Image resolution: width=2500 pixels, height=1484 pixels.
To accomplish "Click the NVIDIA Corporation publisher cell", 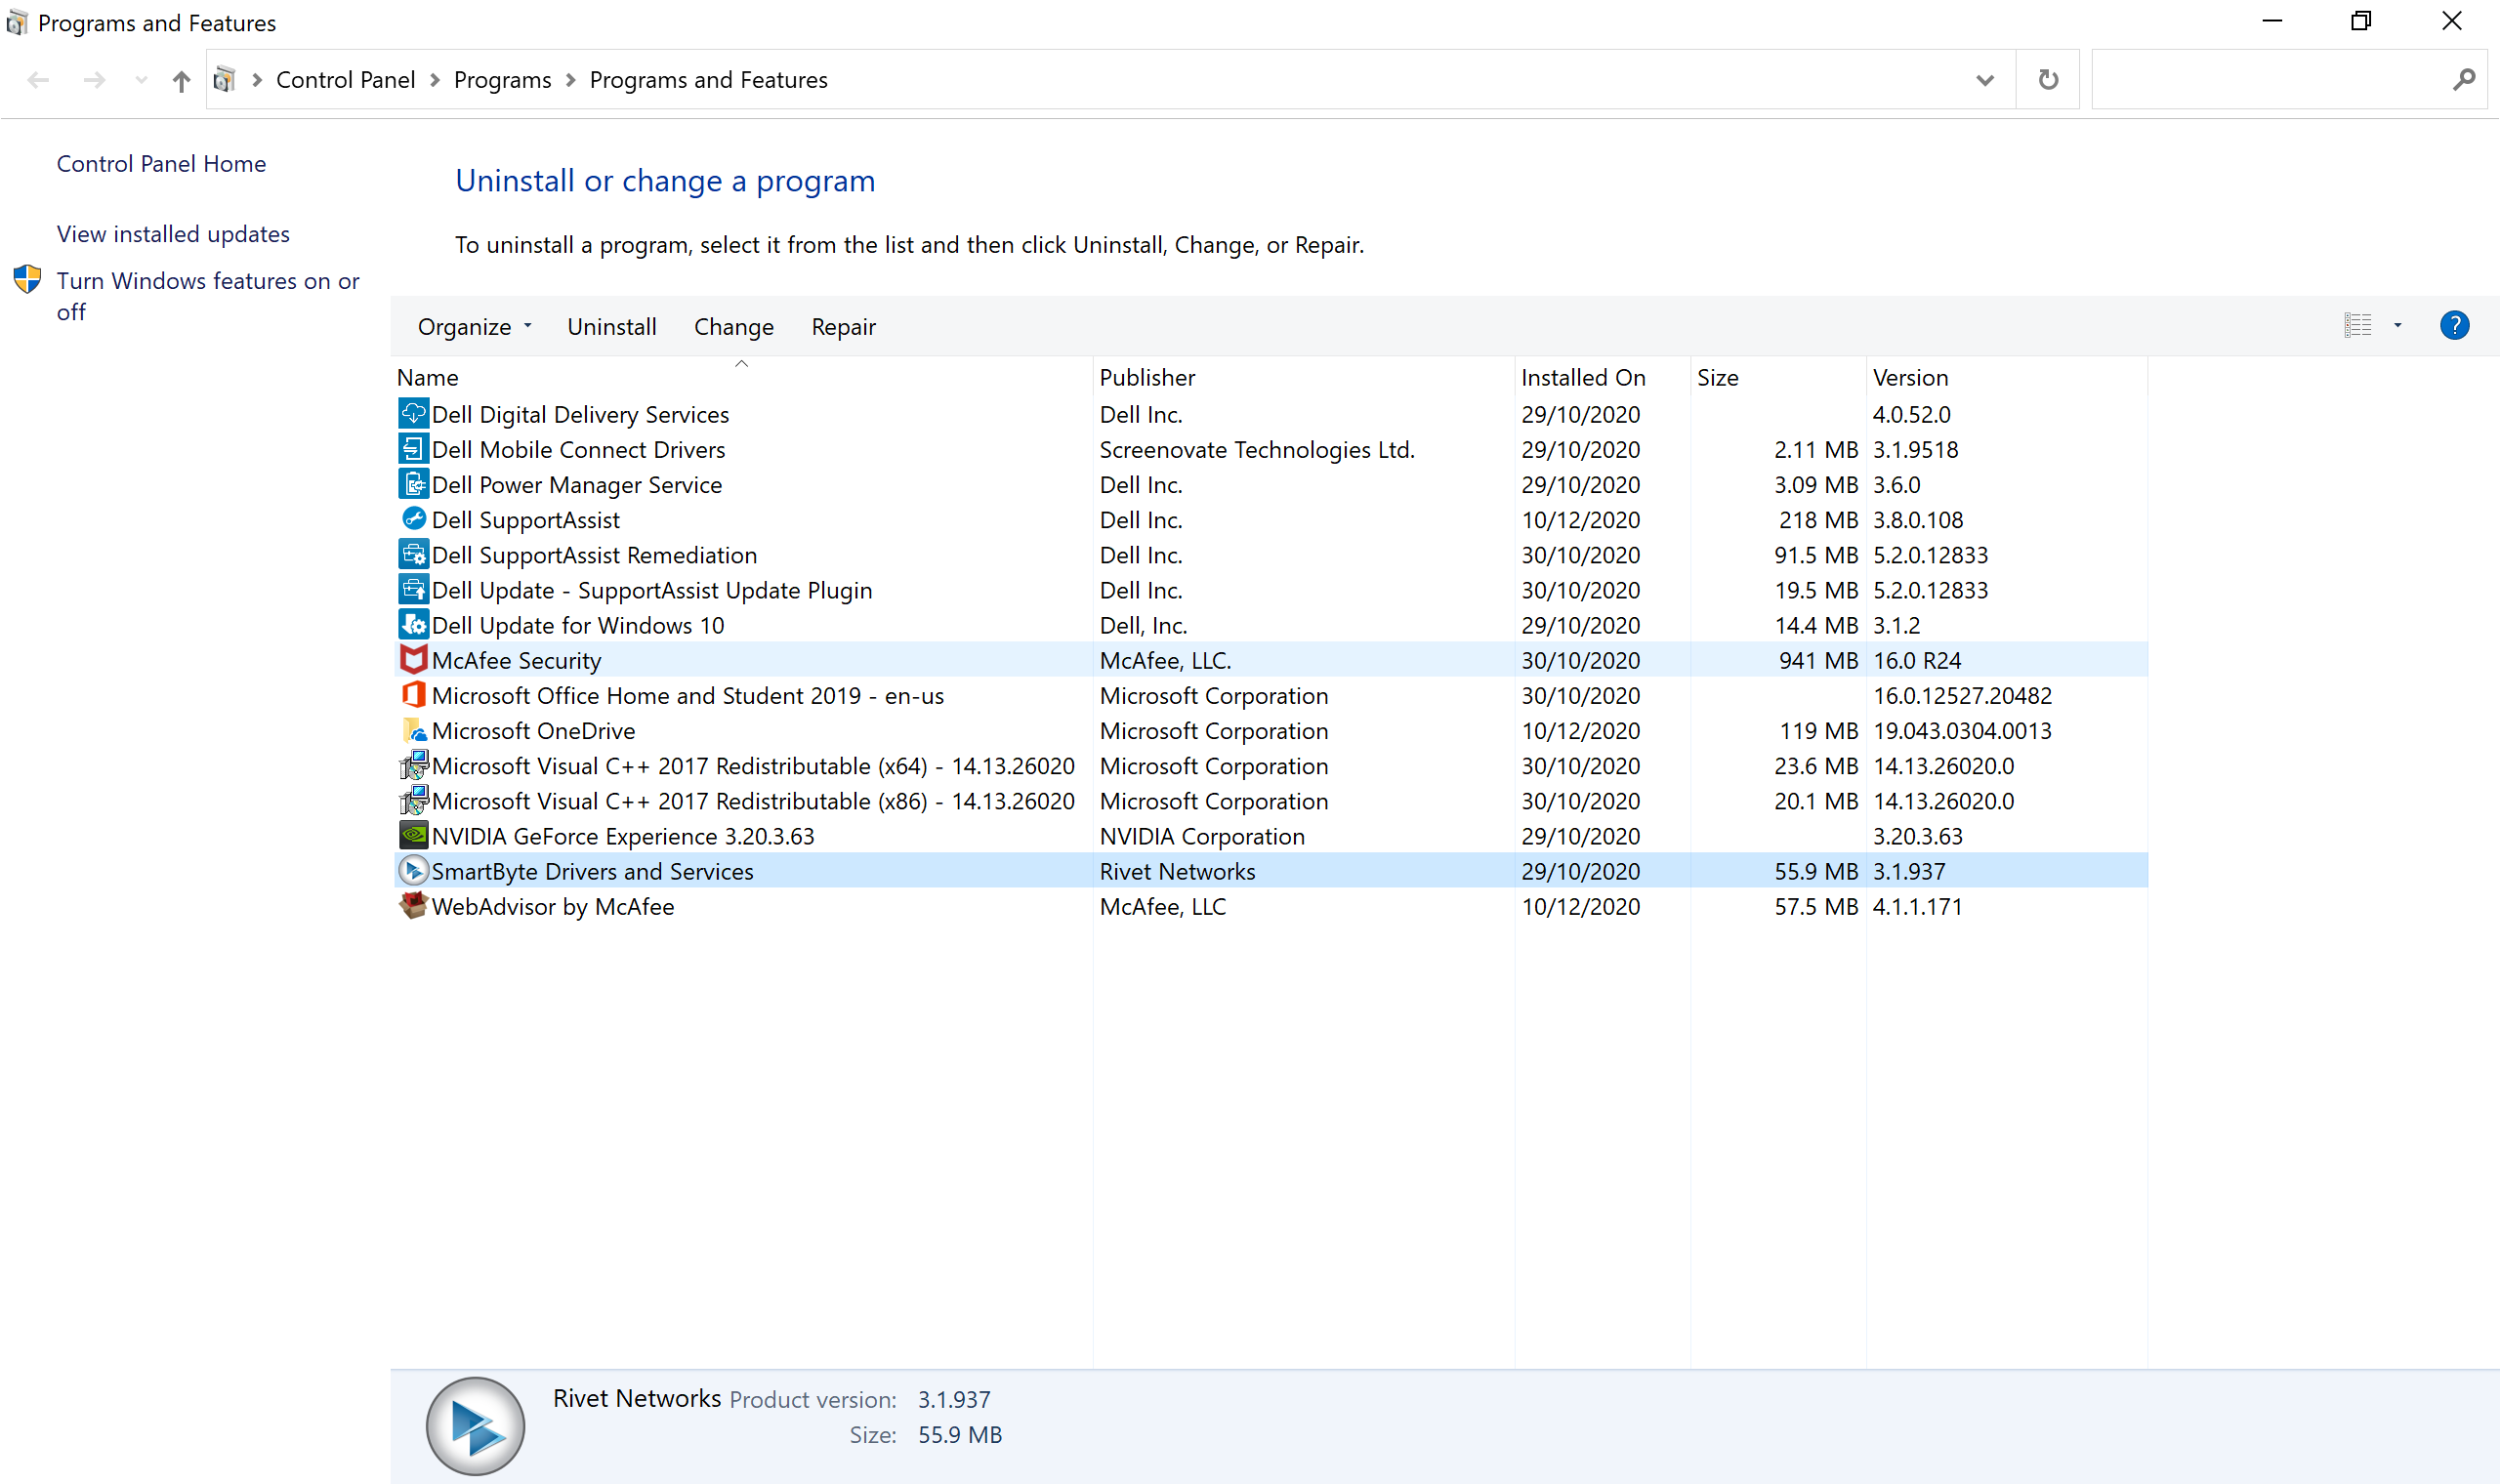I will pos(1202,836).
